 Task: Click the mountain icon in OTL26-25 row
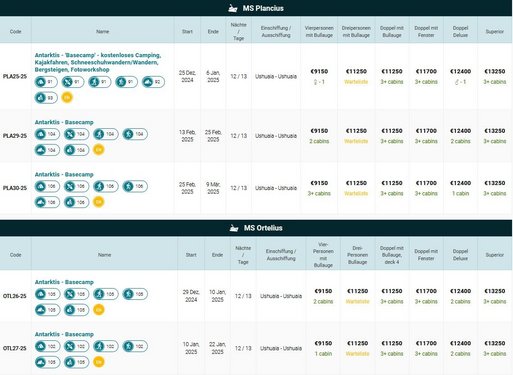[x=41, y=310]
